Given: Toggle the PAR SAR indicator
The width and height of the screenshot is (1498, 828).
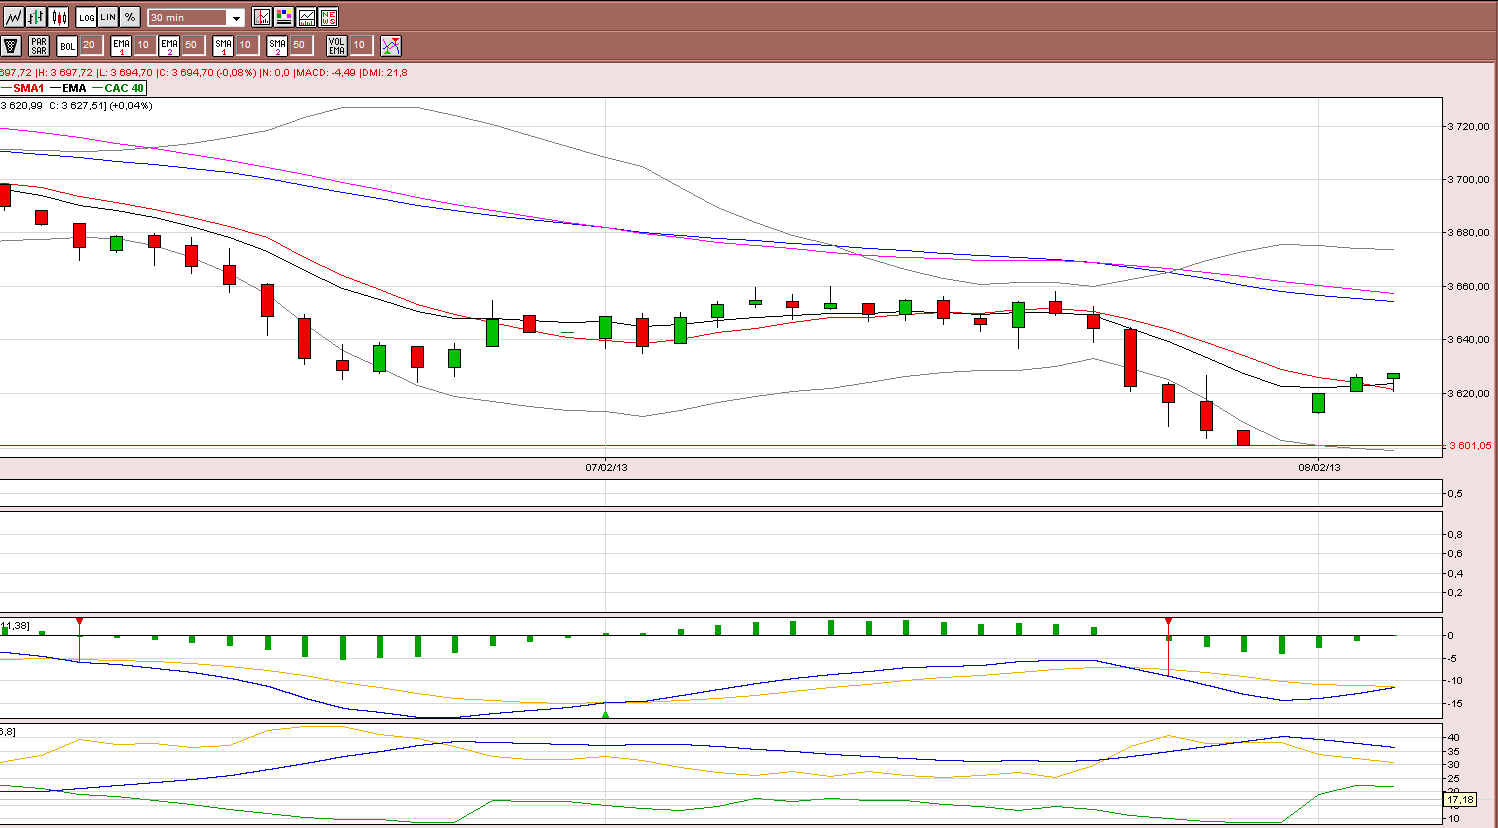Looking at the screenshot, I should (x=39, y=45).
